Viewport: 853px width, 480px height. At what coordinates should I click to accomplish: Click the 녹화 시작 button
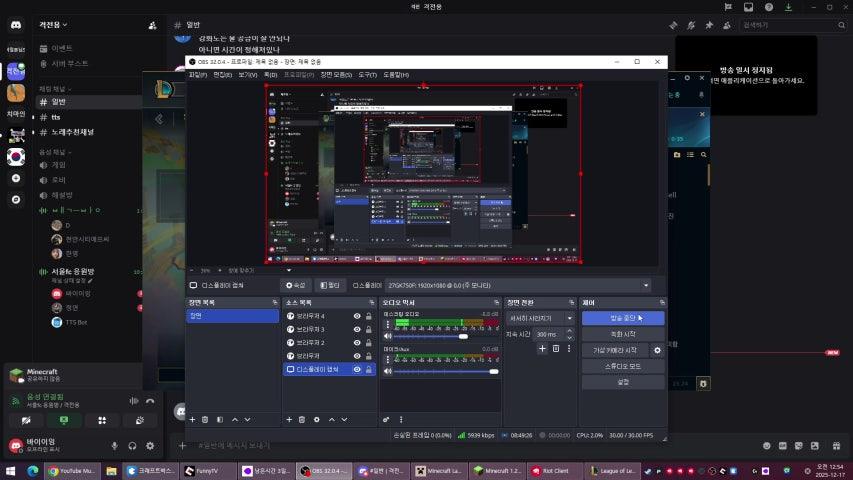[x=622, y=334]
